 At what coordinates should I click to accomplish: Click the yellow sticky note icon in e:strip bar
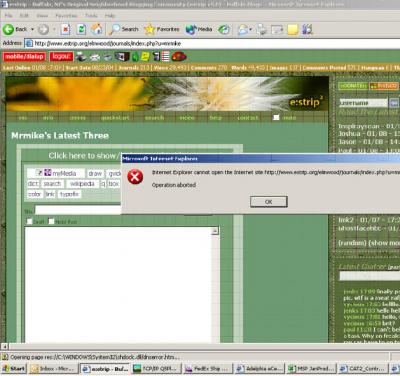point(145,56)
